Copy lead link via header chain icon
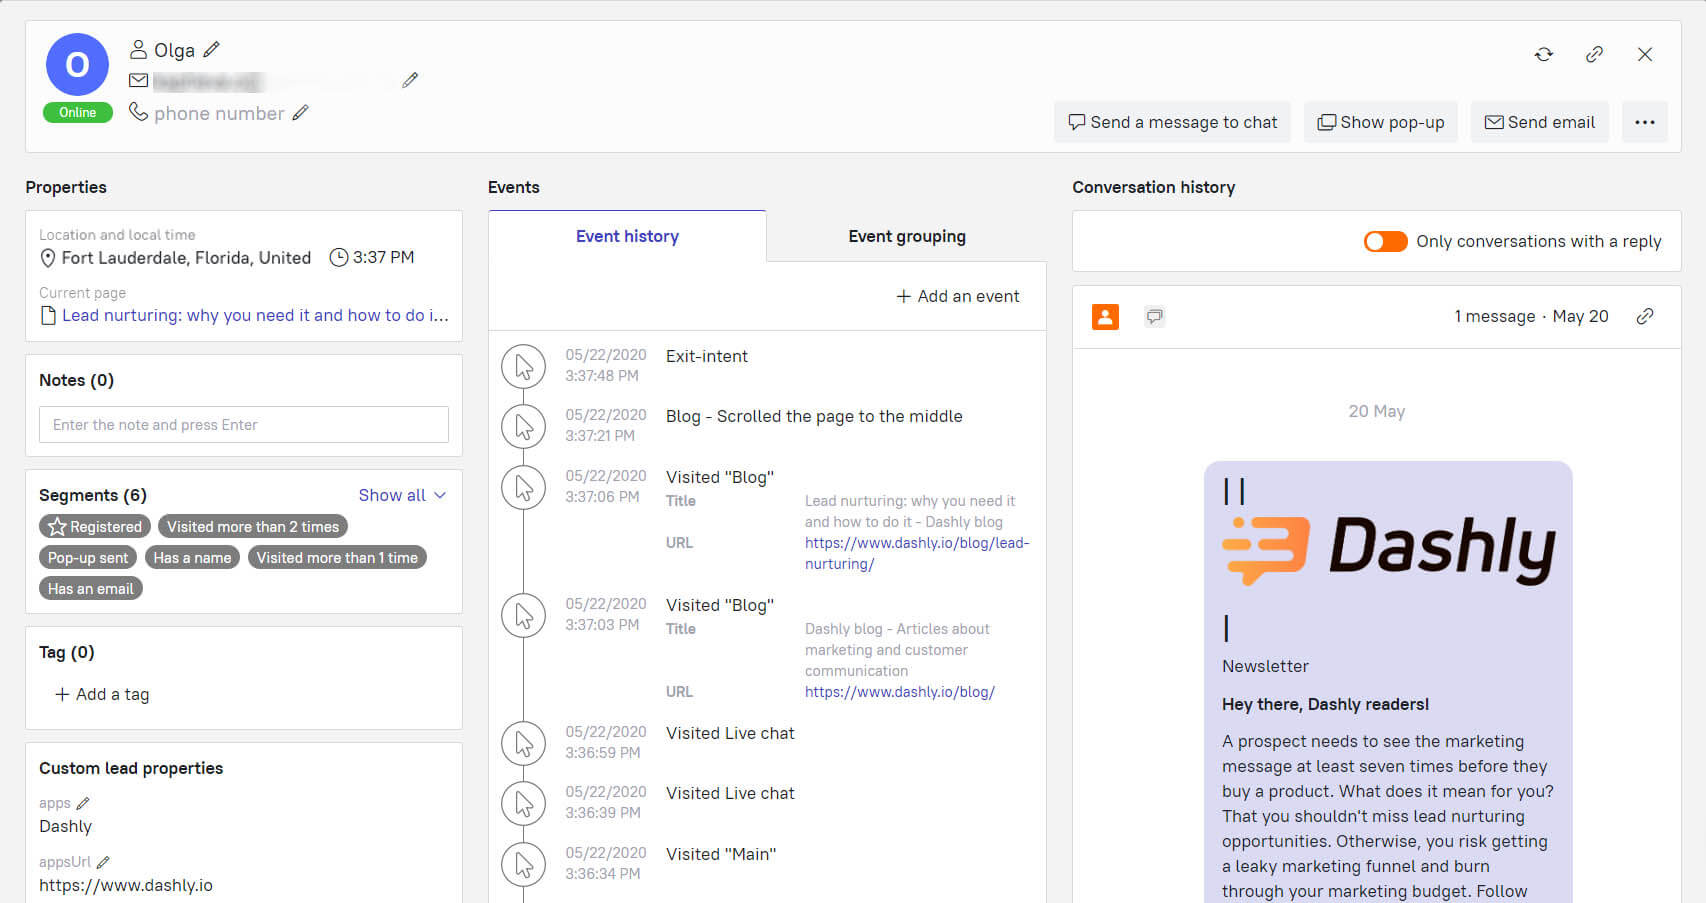The height and width of the screenshot is (903, 1706). tap(1595, 54)
